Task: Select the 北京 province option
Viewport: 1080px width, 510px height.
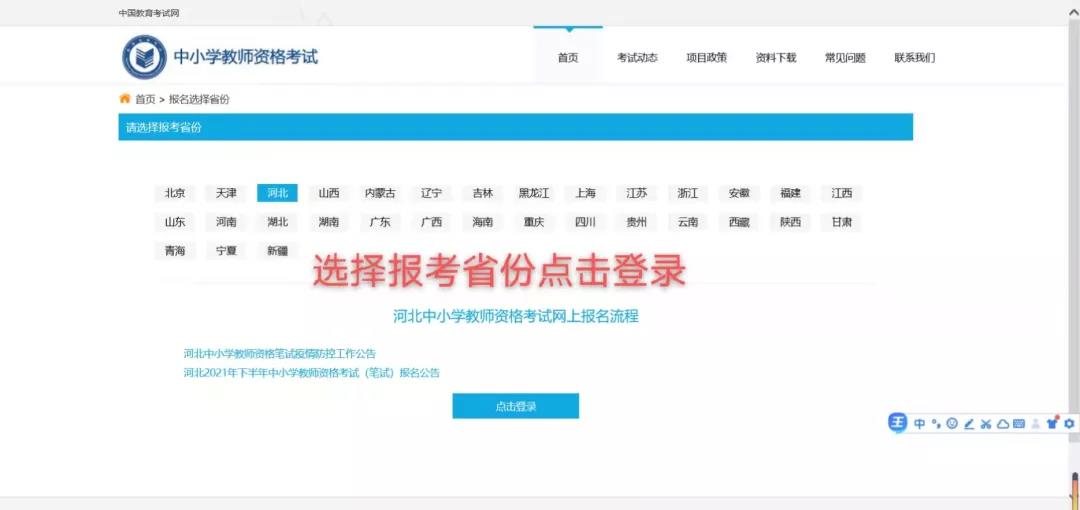Action: point(175,193)
